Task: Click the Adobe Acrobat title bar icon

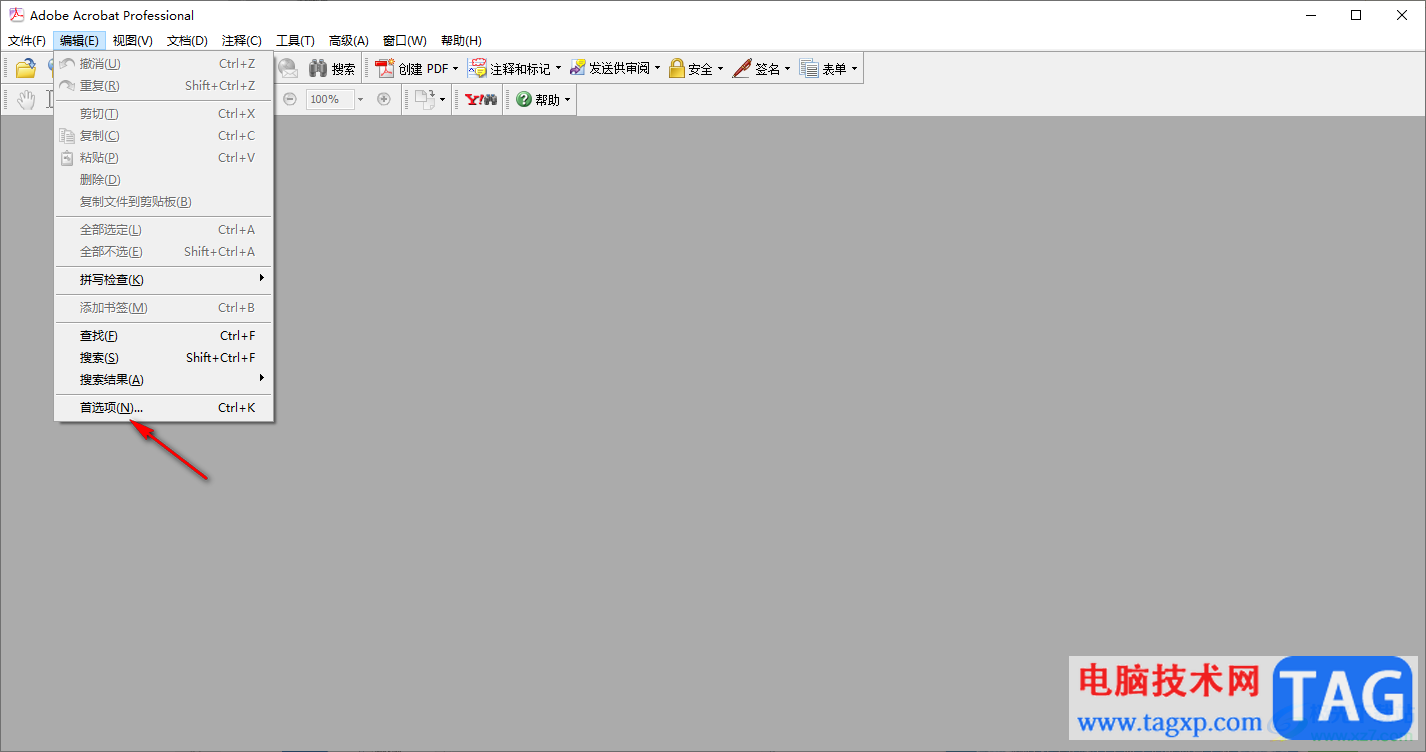Action: [17, 15]
